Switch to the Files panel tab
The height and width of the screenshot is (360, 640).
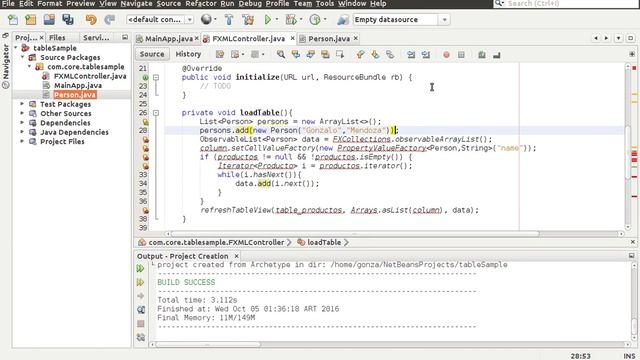pyautogui.click(x=57, y=38)
